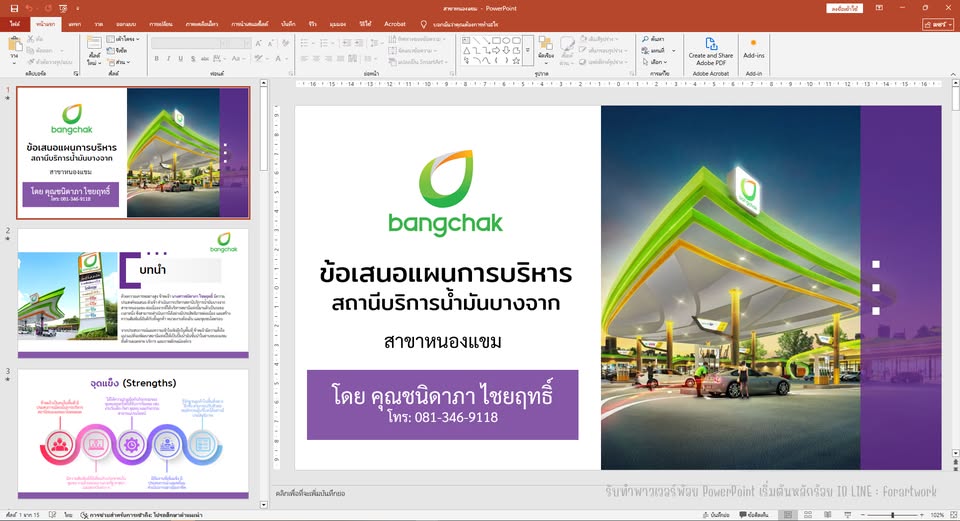Increase font size with larger A
Image resolution: width=960 pixels, height=521 pixels.
[259, 43]
